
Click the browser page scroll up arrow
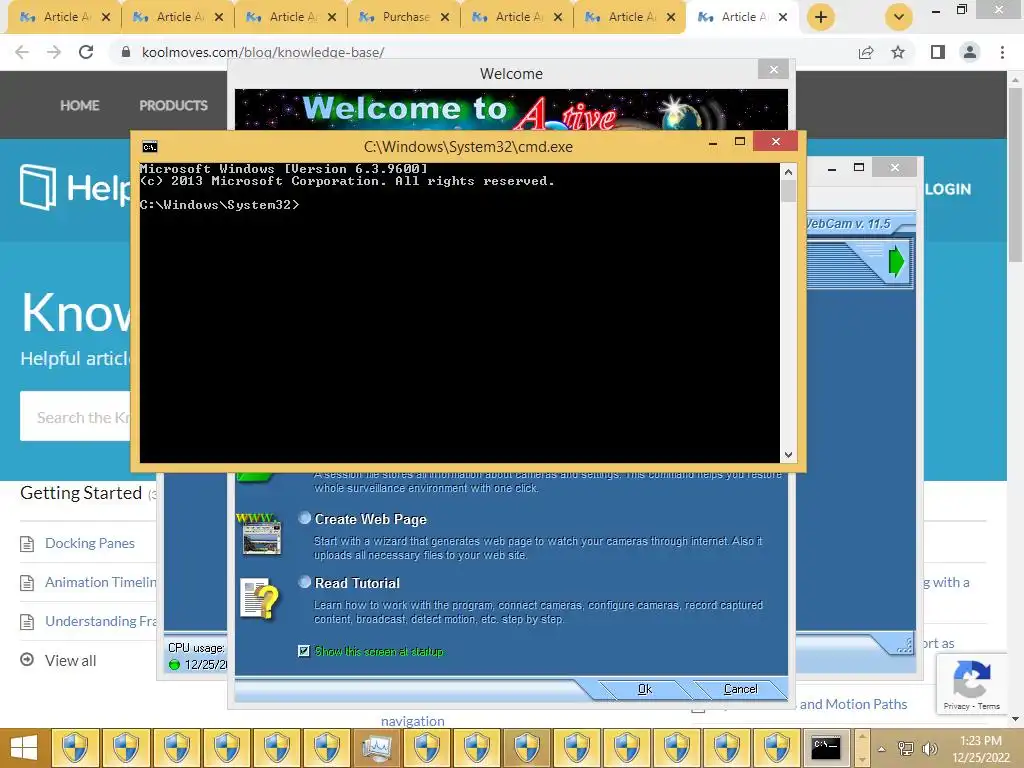coord(1015,79)
